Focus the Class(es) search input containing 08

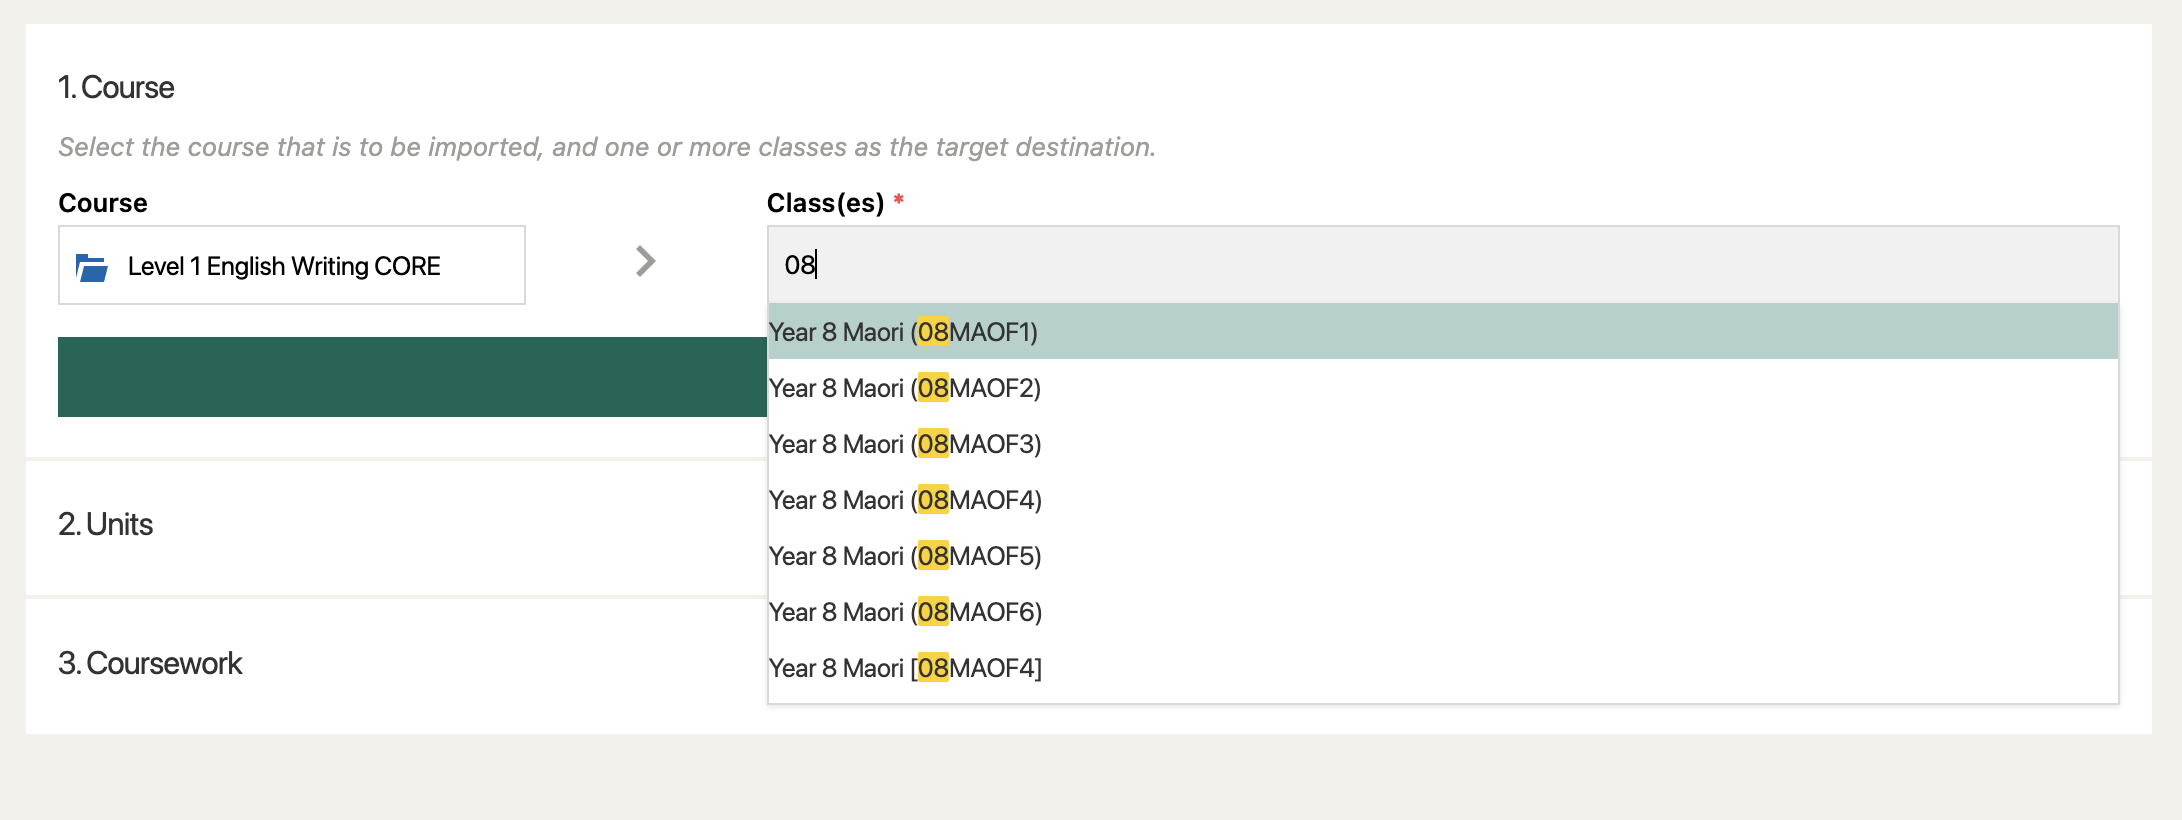pyautogui.click(x=1442, y=265)
